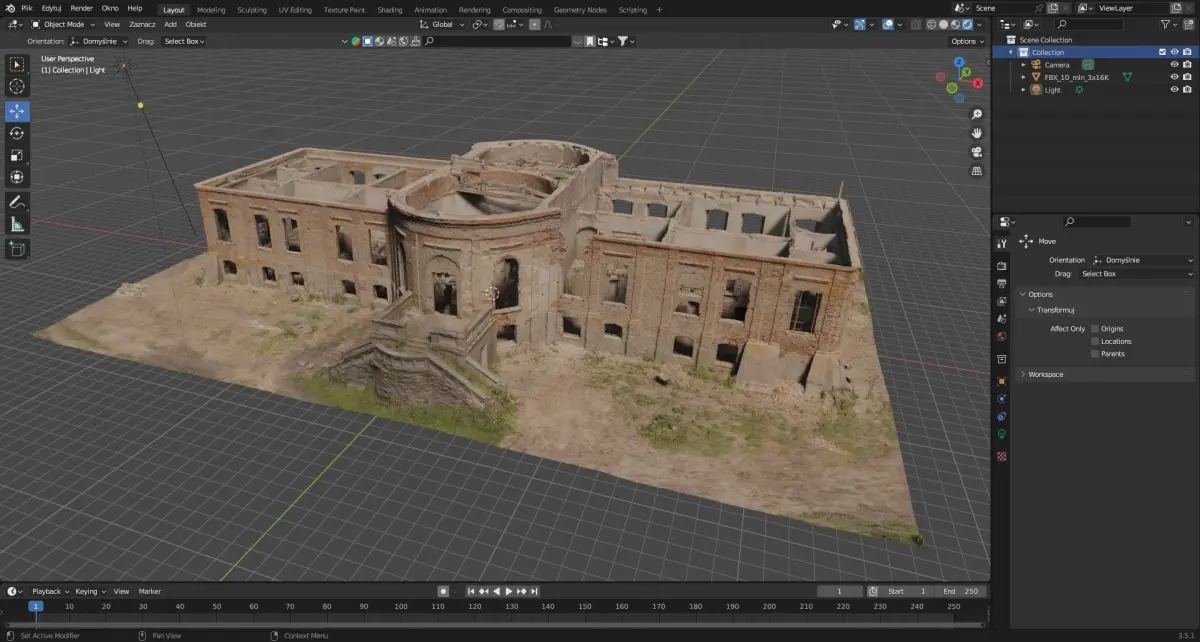Viewport: 1200px width, 642px height.
Task: Open the Texture properties tab
Action: click(1001, 456)
